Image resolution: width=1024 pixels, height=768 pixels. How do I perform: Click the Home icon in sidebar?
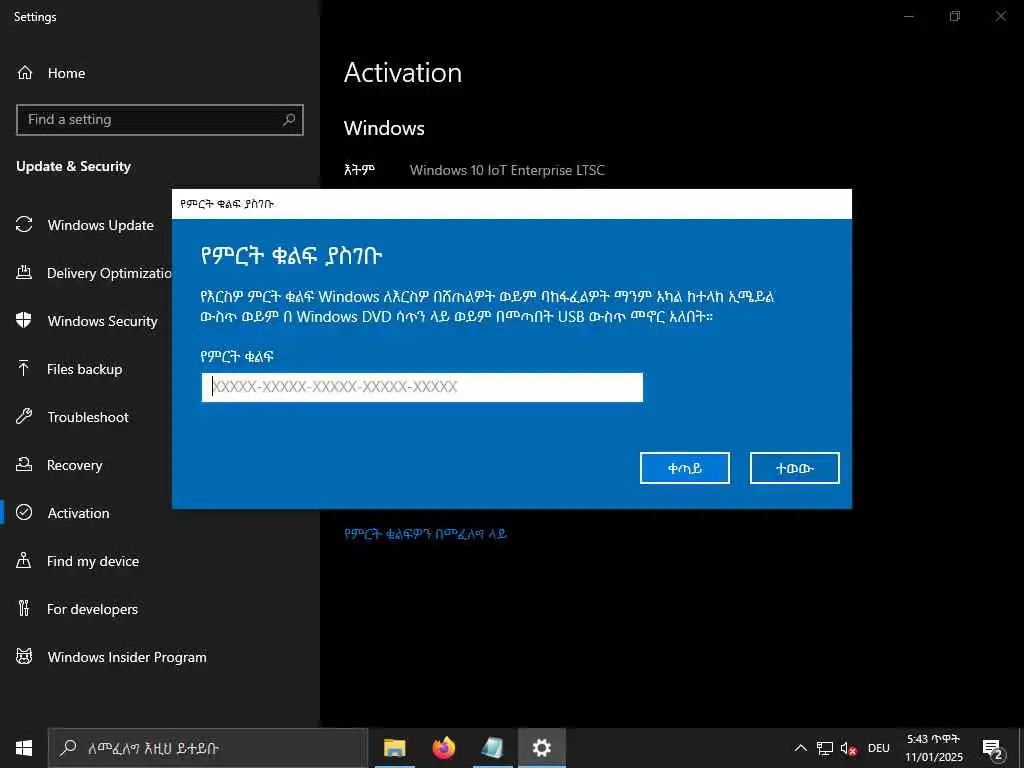pos(25,72)
